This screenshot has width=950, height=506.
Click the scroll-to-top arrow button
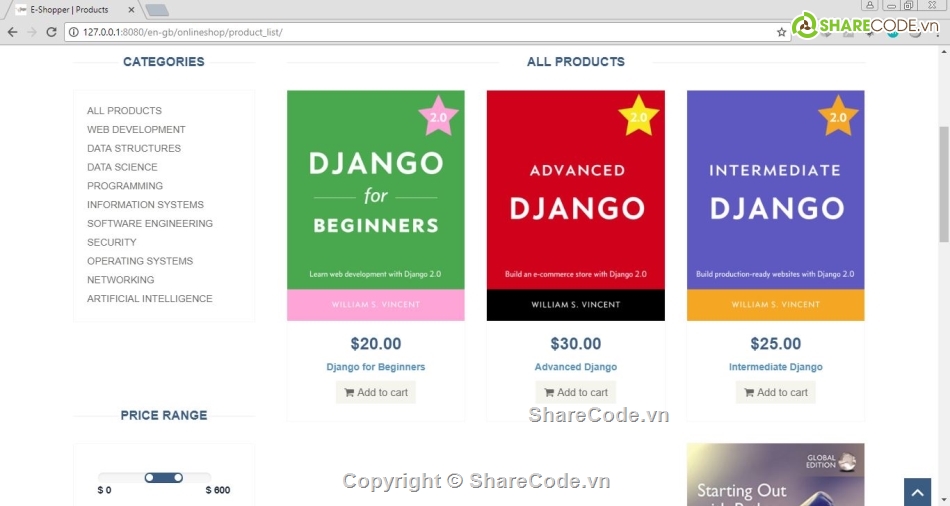click(x=917, y=492)
